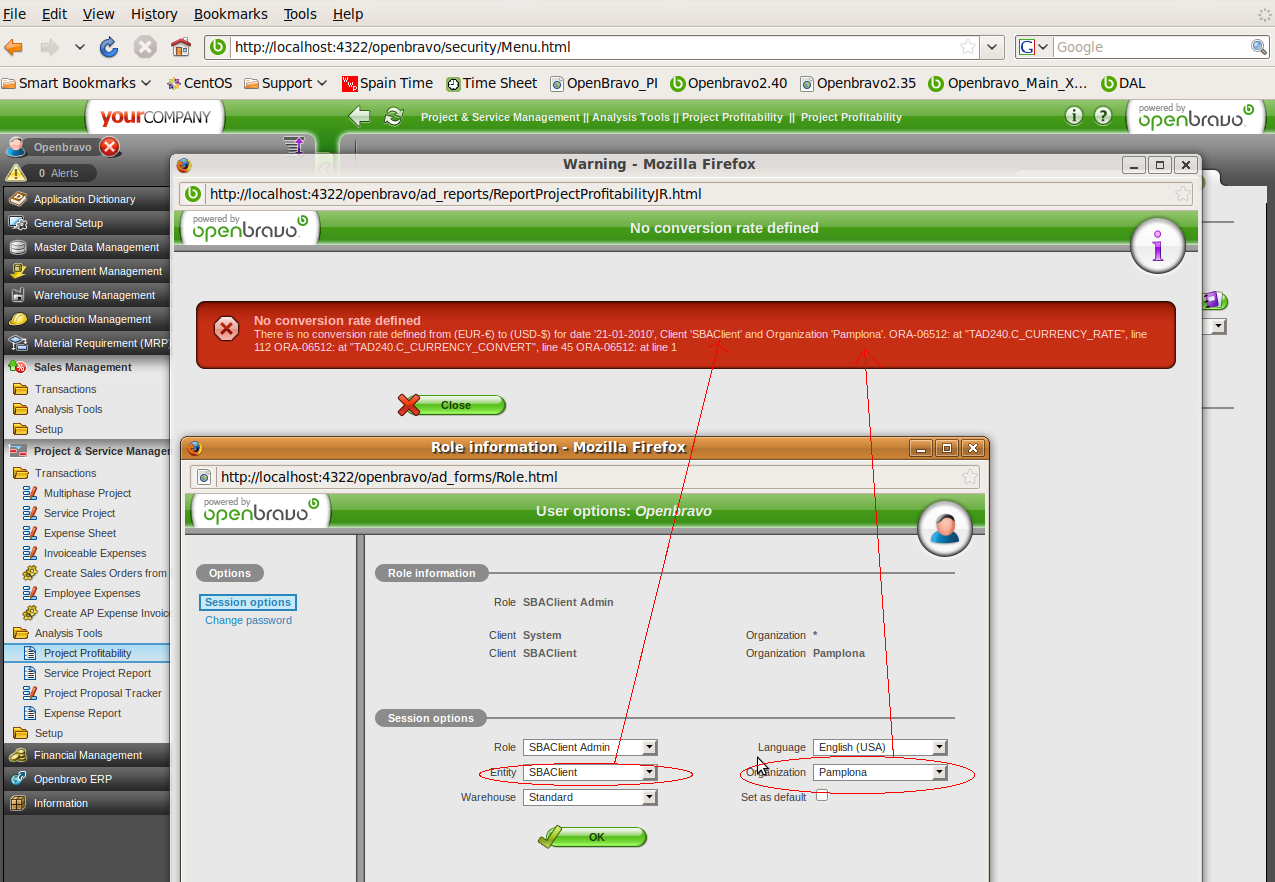
Task: Open Production Management module
Action: (85, 319)
